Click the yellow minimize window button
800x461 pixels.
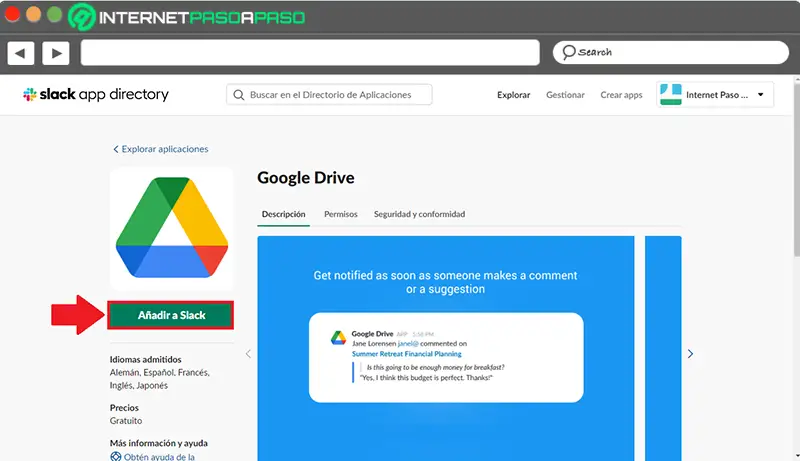point(34,15)
